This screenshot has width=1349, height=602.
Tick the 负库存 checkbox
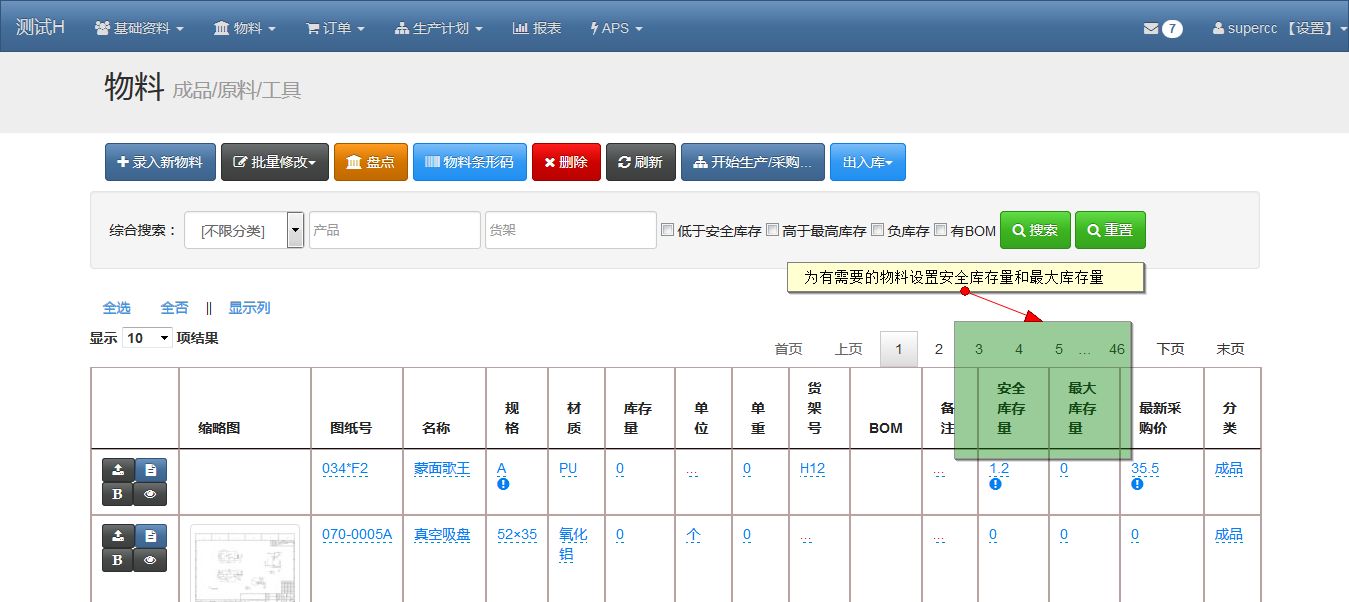tap(877, 230)
